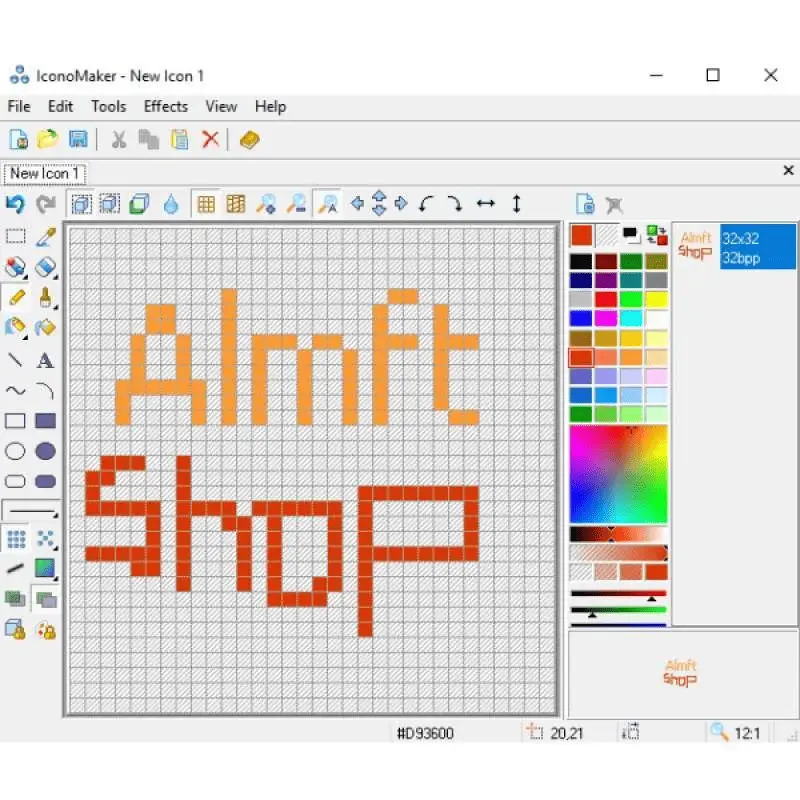
Task: Toggle the highlighted overlapping squares blend mode
Action: pyautogui.click(x=46, y=599)
